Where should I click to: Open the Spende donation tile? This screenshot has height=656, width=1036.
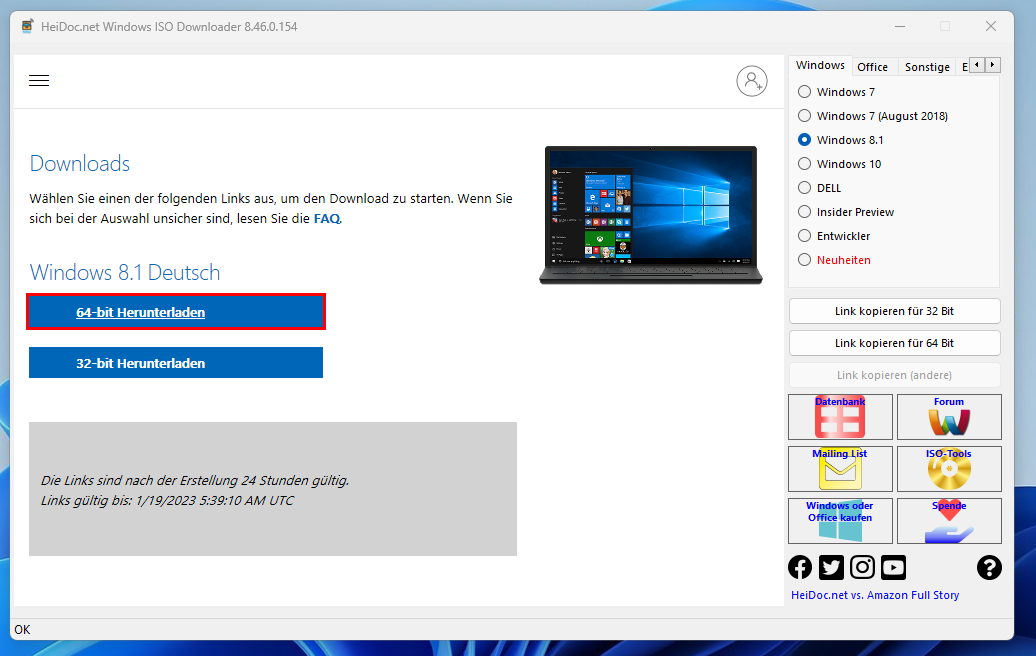point(949,521)
